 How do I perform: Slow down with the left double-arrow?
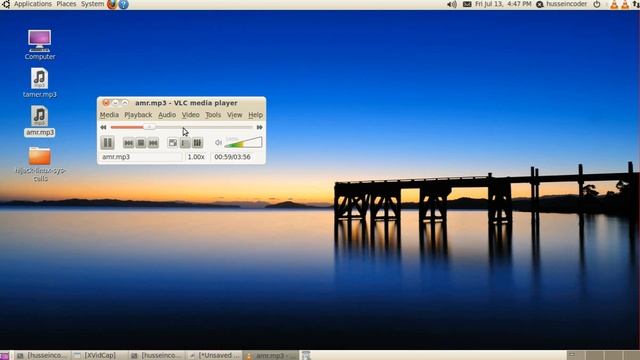point(103,127)
